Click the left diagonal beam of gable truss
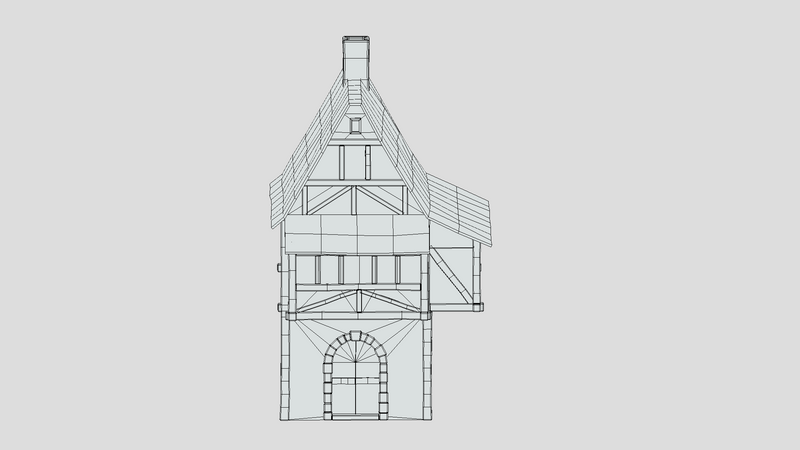This screenshot has width=800, height=450. pos(329,199)
